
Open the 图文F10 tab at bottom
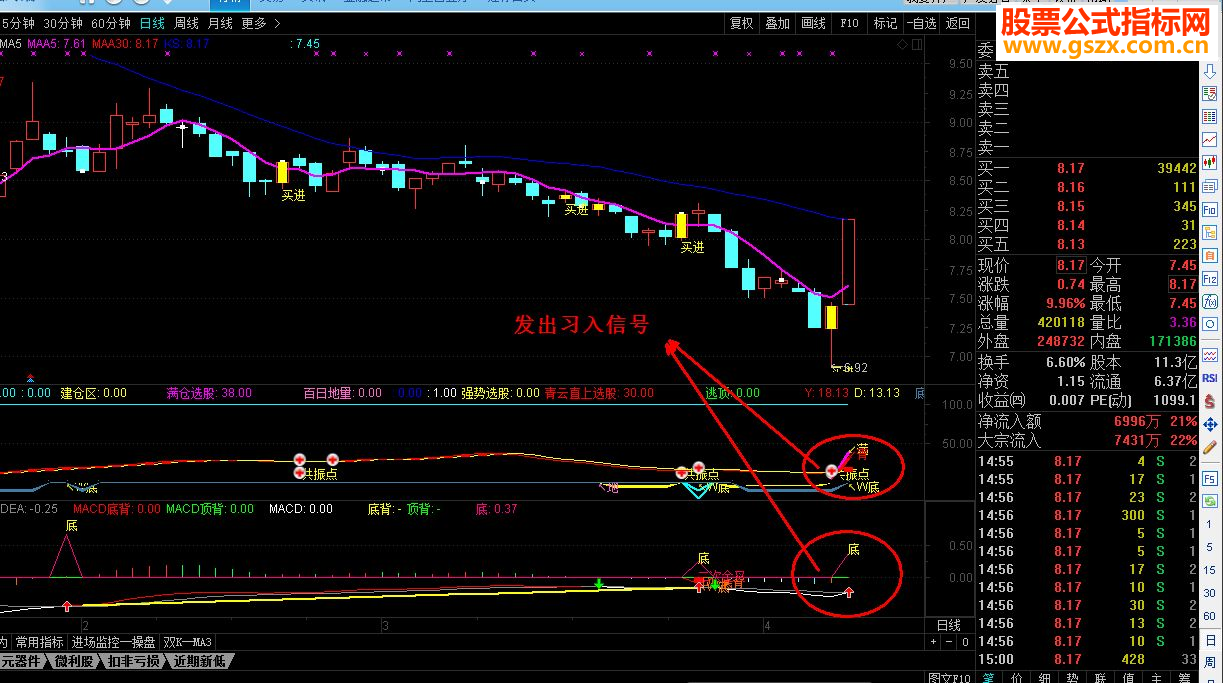(949, 678)
